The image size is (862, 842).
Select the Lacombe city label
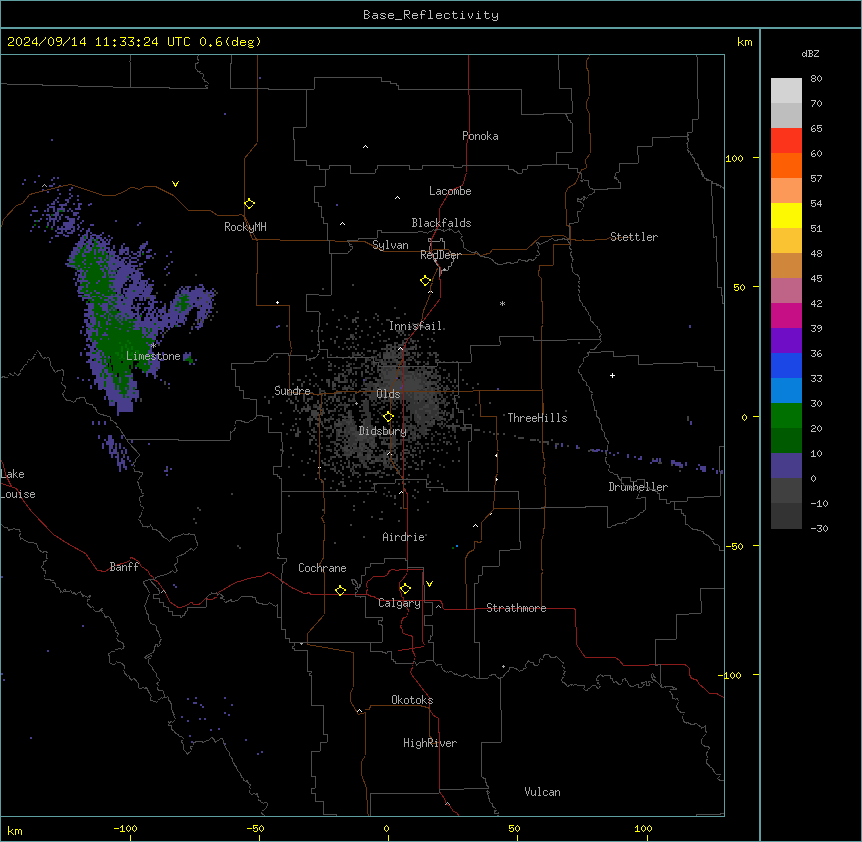(450, 191)
